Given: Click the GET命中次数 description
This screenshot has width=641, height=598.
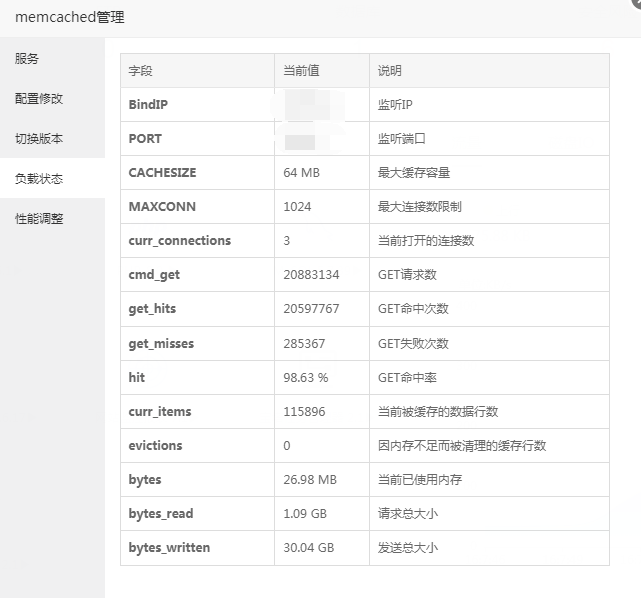Looking at the screenshot, I should pyautogui.click(x=413, y=309).
